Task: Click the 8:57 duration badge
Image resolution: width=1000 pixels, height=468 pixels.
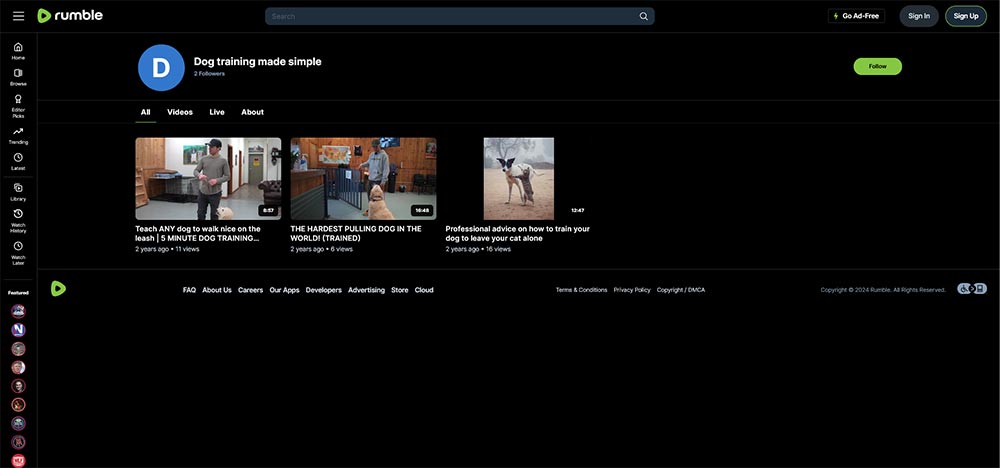Action: point(268,210)
